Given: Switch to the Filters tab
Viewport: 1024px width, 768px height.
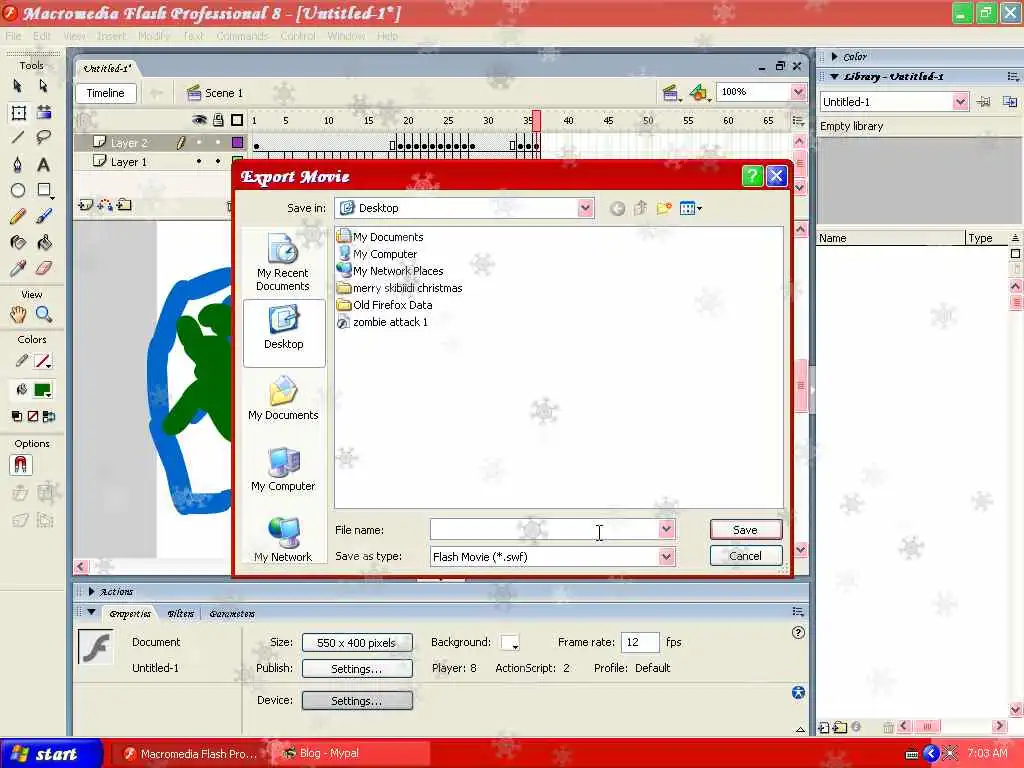Looking at the screenshot, I should coord(181,614).
